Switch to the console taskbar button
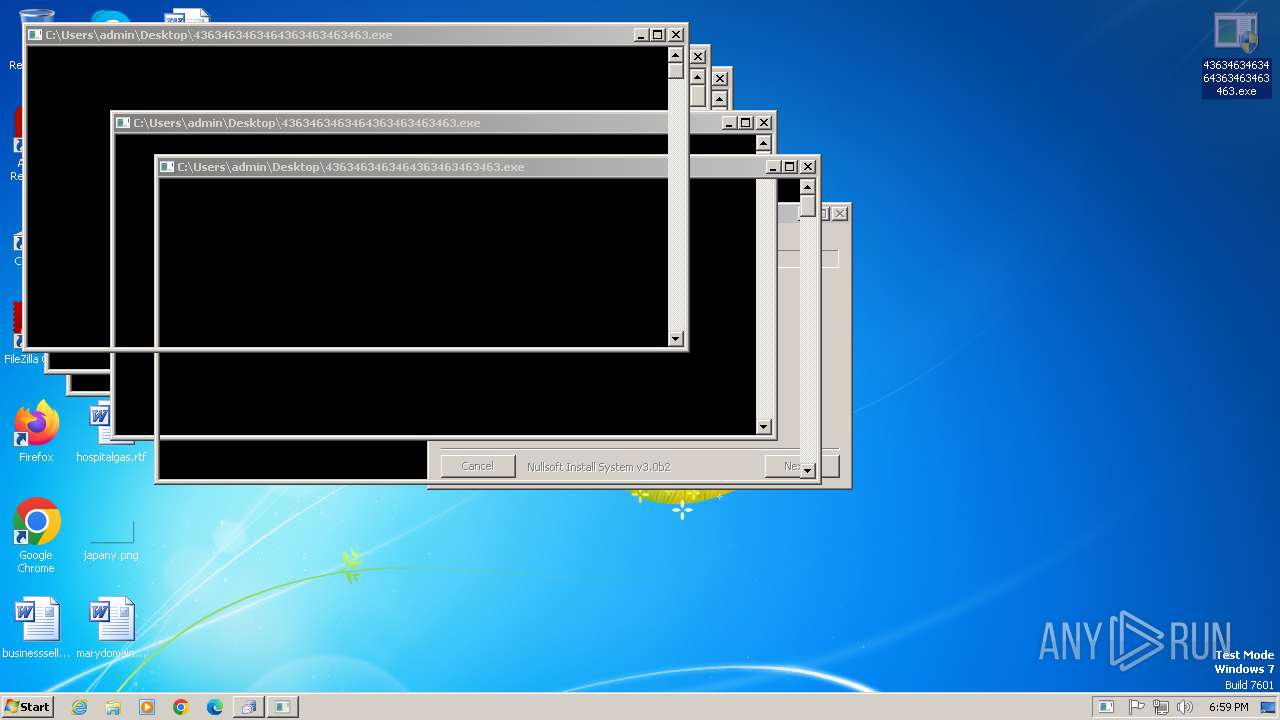 (282, 707)
